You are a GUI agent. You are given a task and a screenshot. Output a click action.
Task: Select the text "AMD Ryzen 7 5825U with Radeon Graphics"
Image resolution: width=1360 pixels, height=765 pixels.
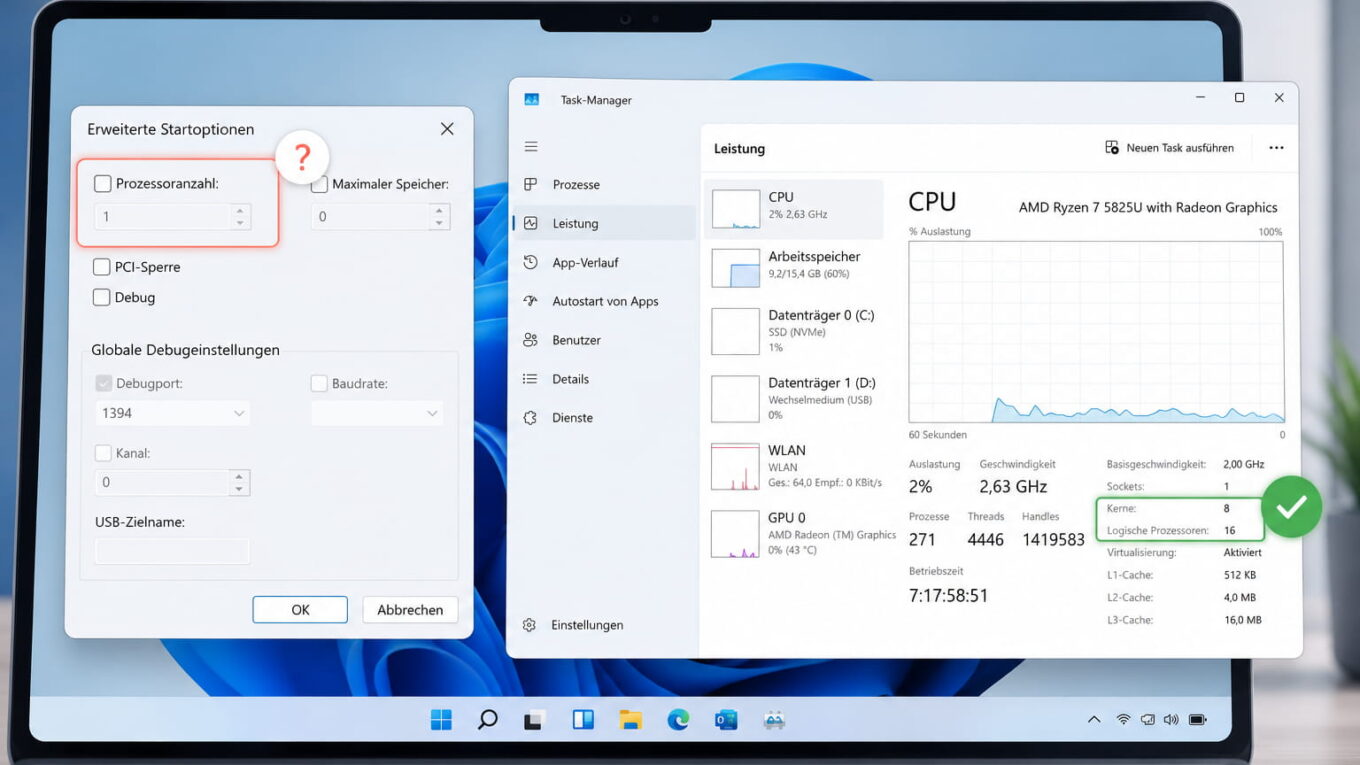1148,208
